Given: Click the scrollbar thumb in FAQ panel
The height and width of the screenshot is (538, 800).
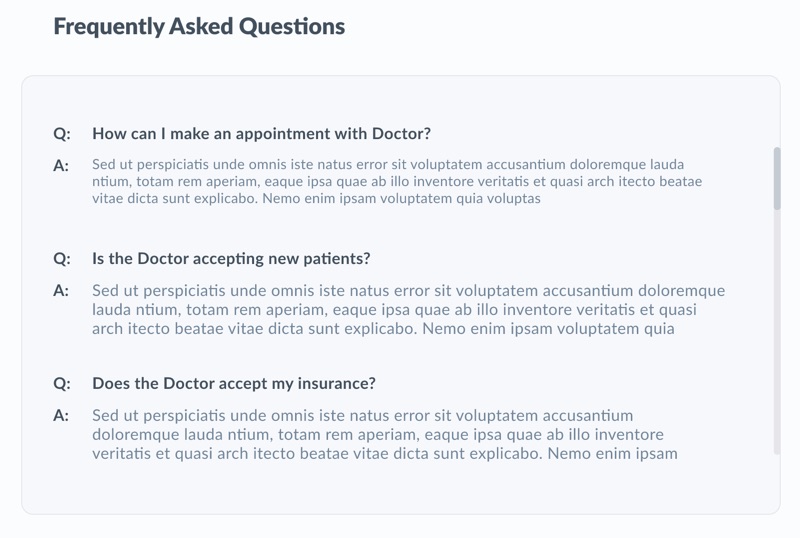Looking at the screenshot, I should coord(777,179).
